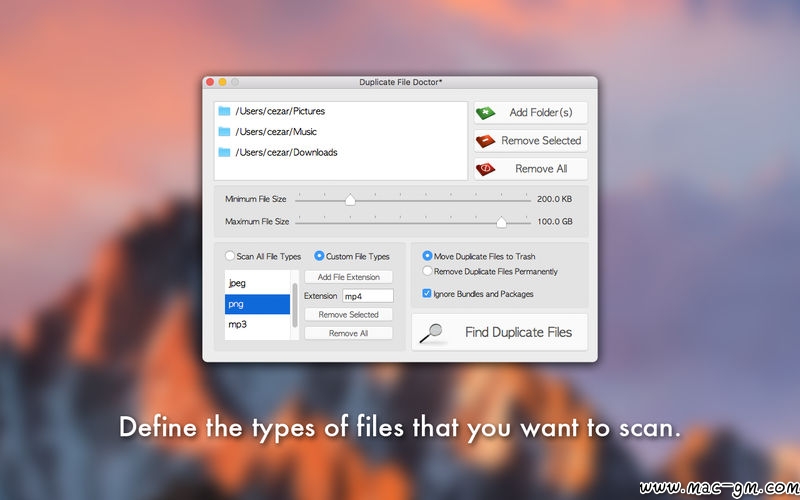Click the 100.0 GB maximum size value

click(x=555, y=221)
